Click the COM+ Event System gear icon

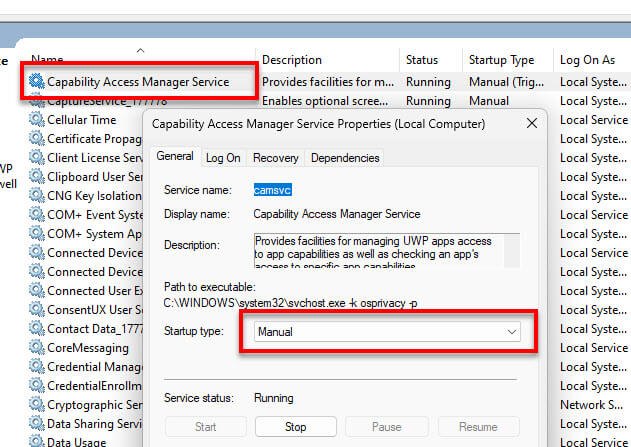(37, 214)
